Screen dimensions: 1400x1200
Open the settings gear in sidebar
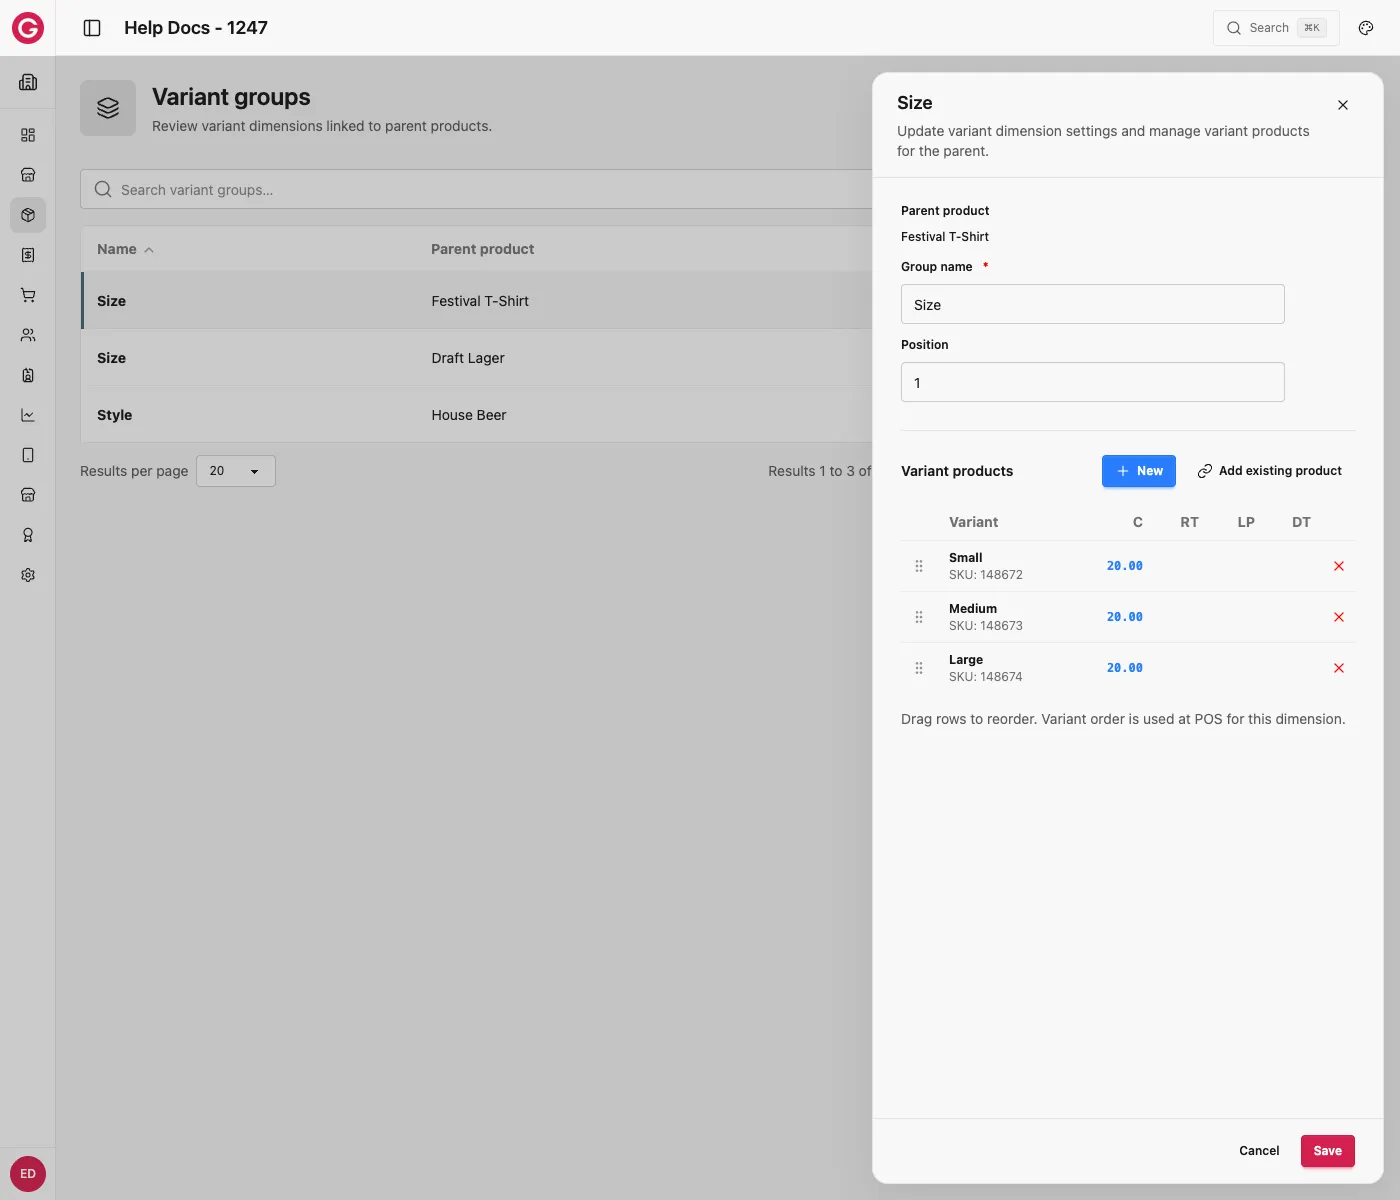[x=28, y=575]
